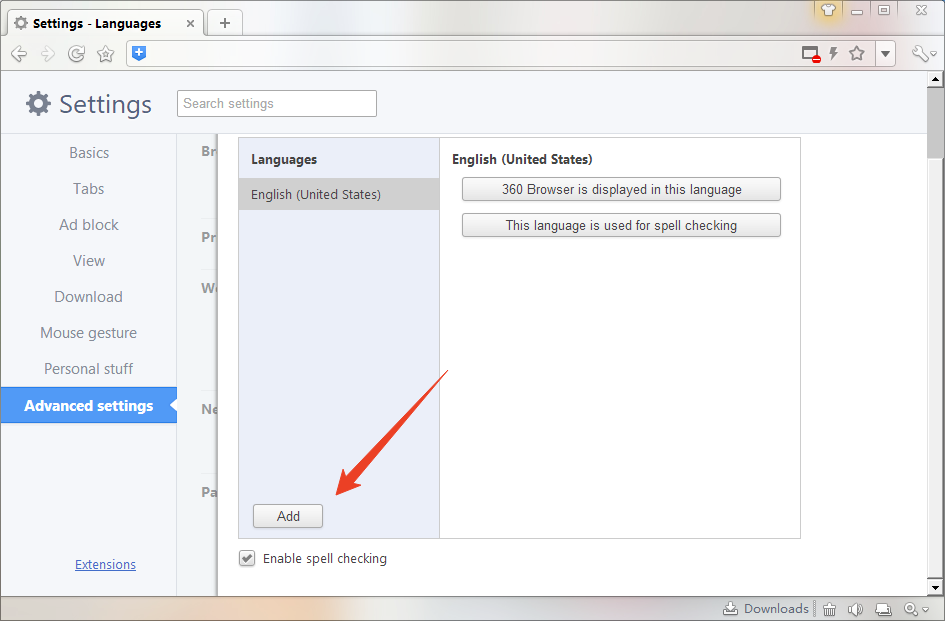
Task: Go to the Ad block settings section
Action: pyautogui.click(x=88, y=225)
